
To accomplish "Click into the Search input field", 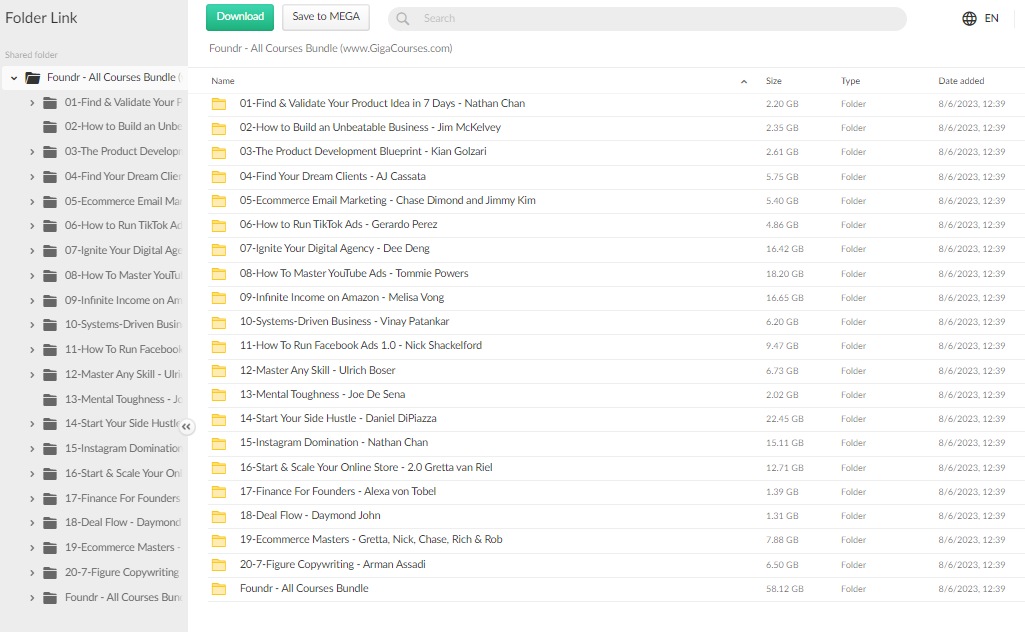I will pos(650,18).
